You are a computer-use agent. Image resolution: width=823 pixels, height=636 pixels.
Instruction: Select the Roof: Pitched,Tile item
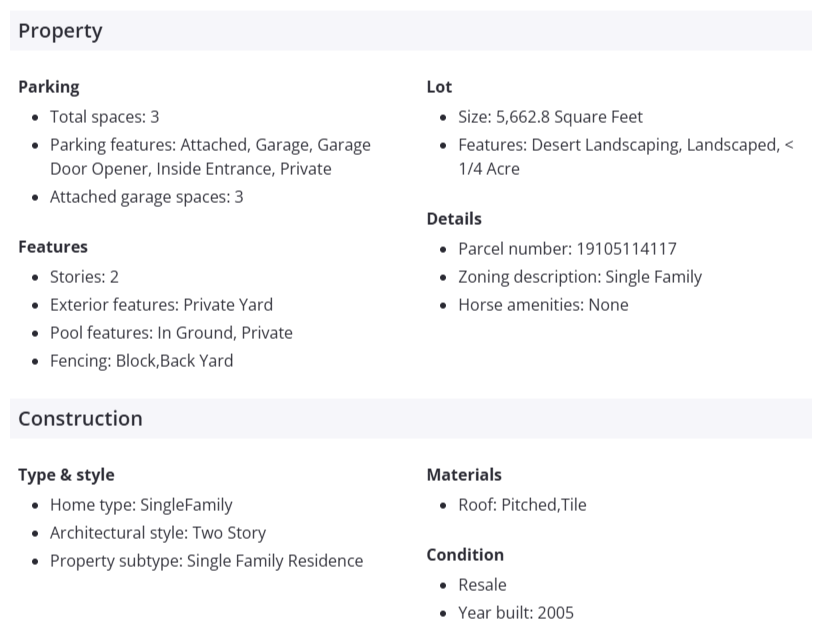click(x=522, y=505)
